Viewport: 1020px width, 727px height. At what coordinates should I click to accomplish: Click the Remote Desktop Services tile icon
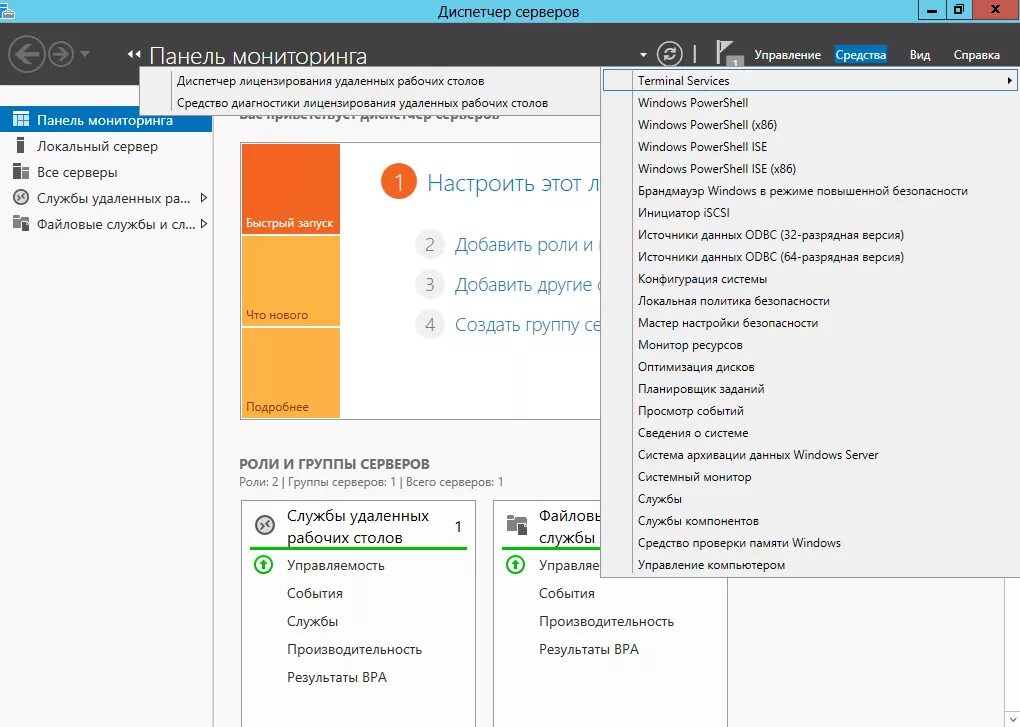[265, 524]
